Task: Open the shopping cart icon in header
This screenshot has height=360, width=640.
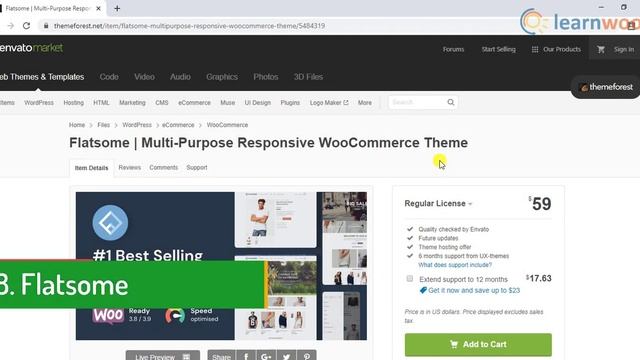Action: 601,49
